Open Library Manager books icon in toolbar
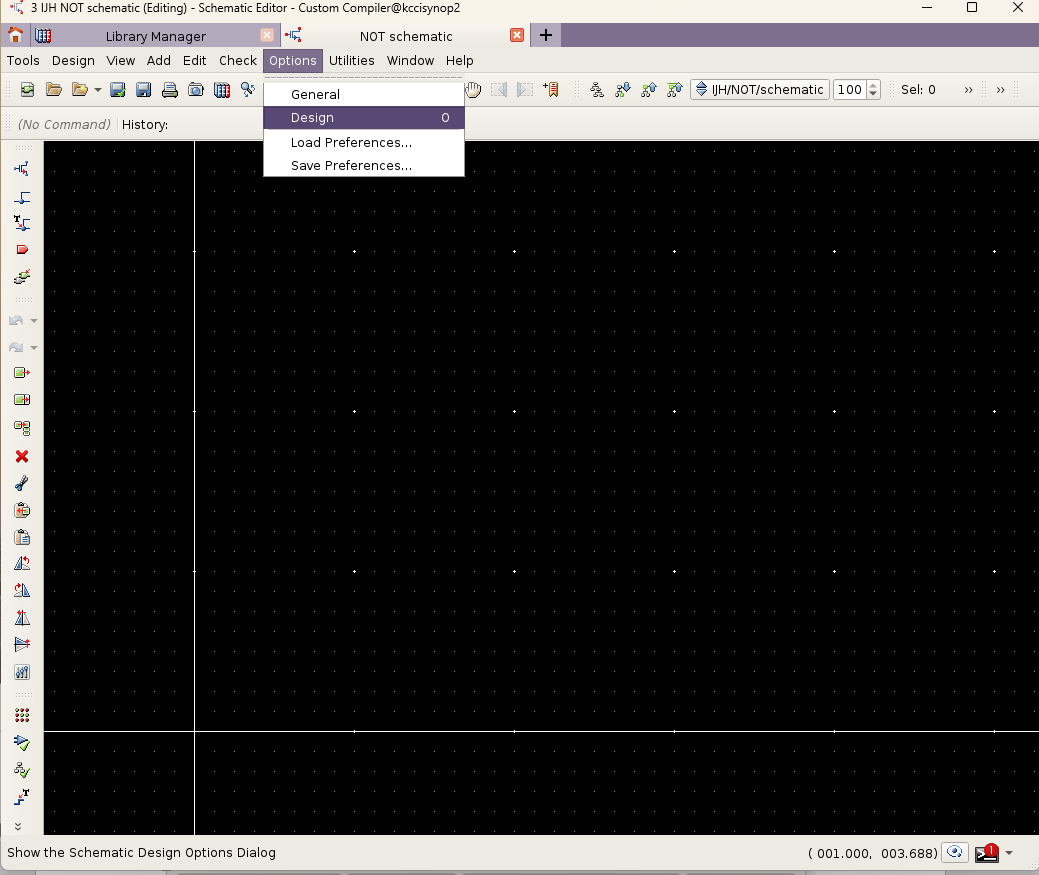 point(222,89)
